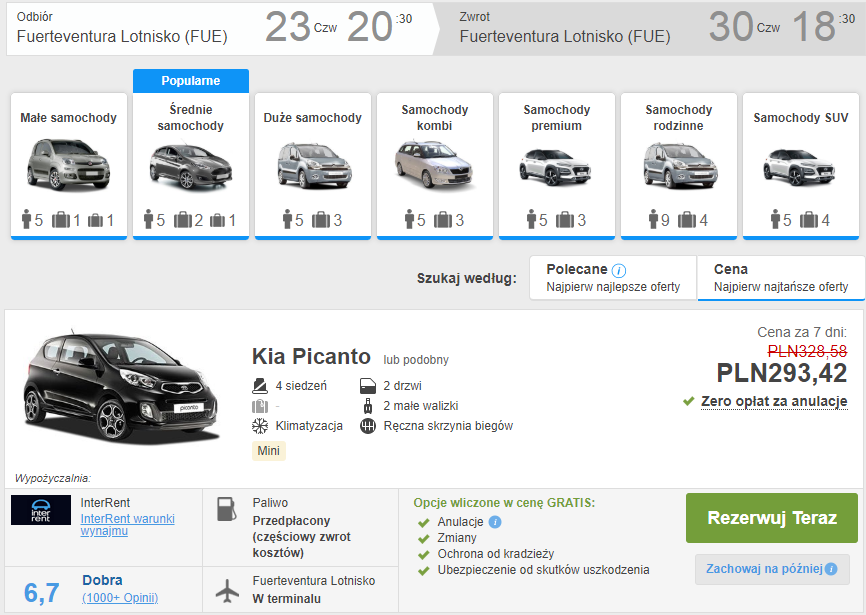Click the Rezerwuj Teraz button

[x=772, y=518]
